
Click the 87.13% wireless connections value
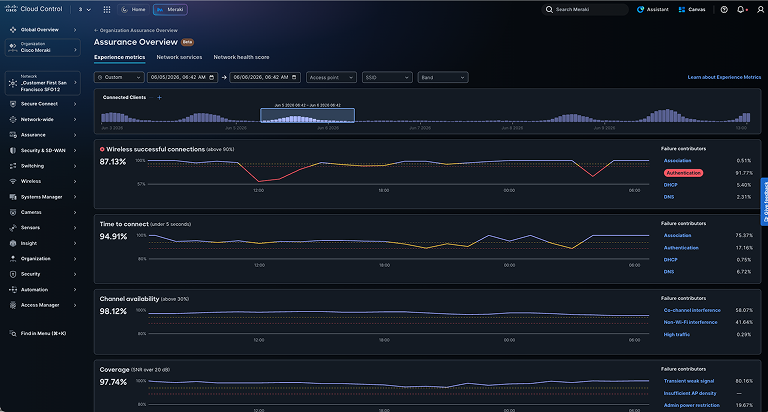[x=113, y=162]
